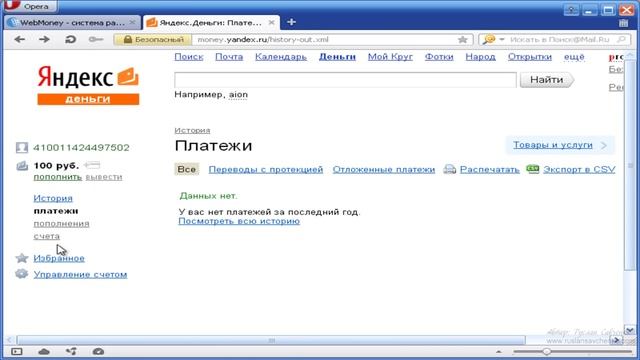Open the password wand key icon

pos(96,40)
